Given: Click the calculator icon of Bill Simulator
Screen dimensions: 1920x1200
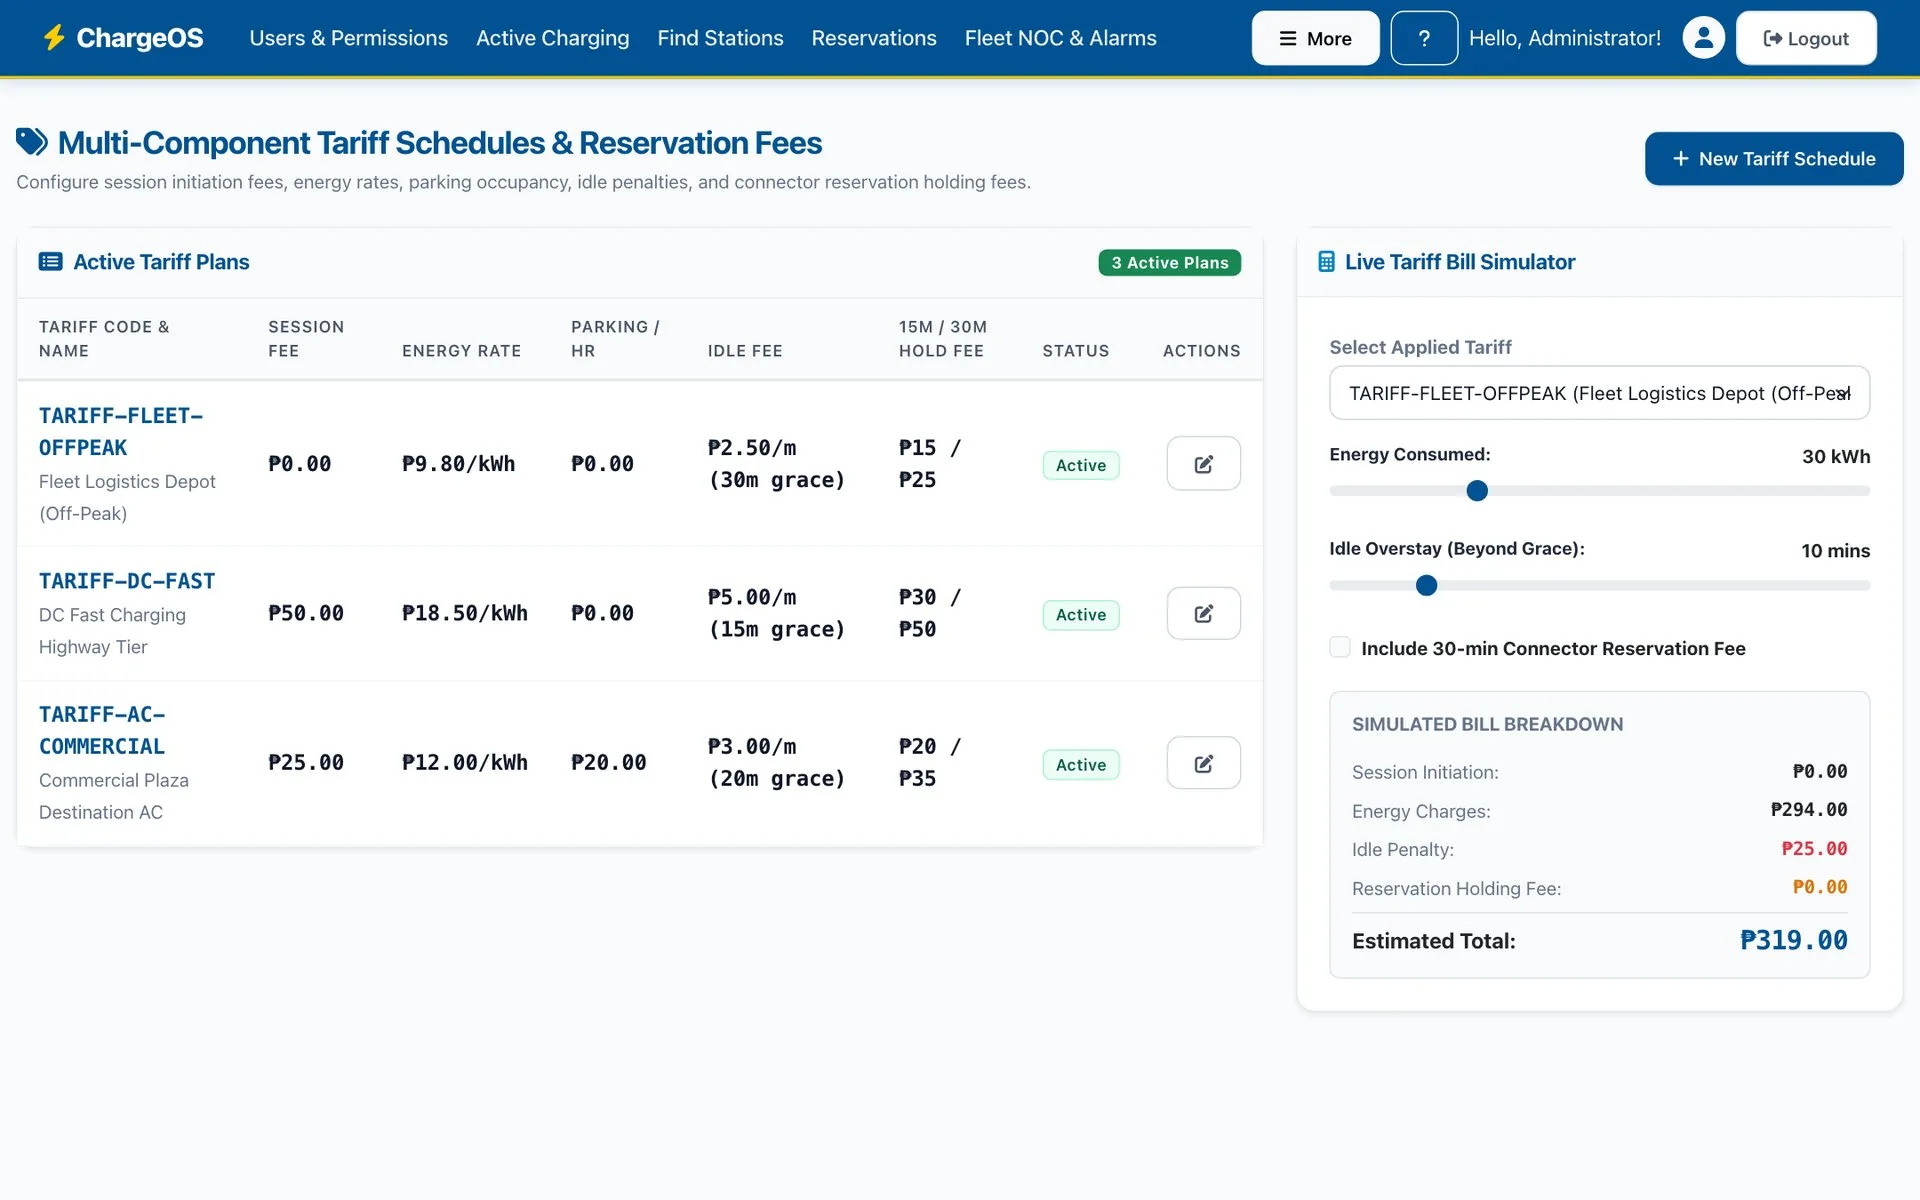Looking at the screenshot, I should [x=1326, y=262].
